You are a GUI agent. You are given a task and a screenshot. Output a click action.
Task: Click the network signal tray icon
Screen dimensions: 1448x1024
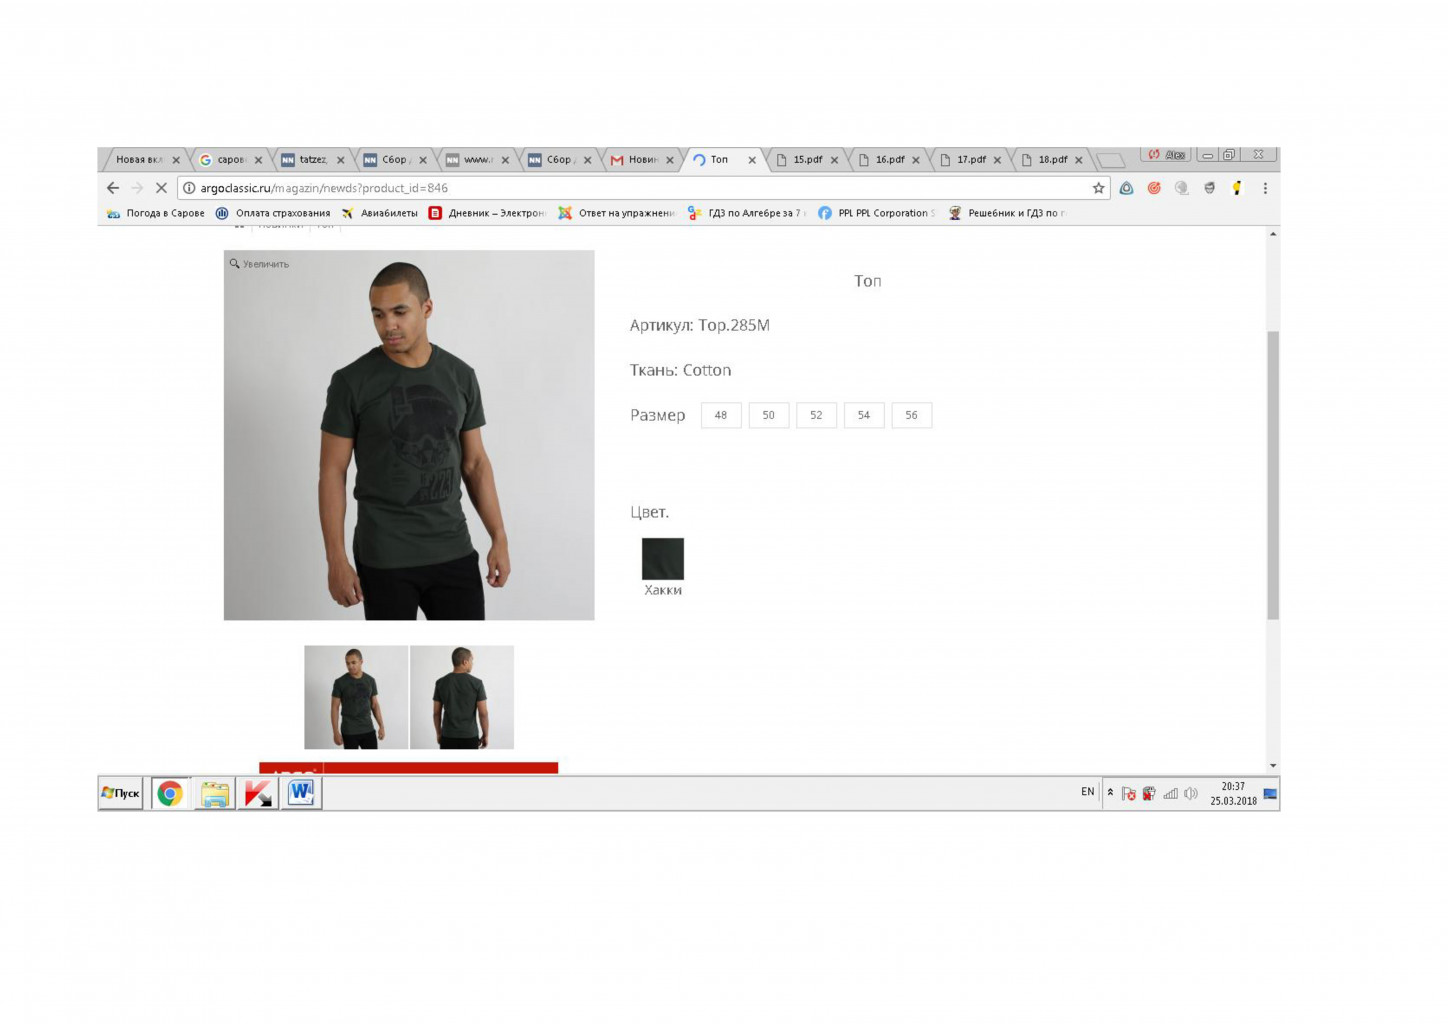point(1170,794)
